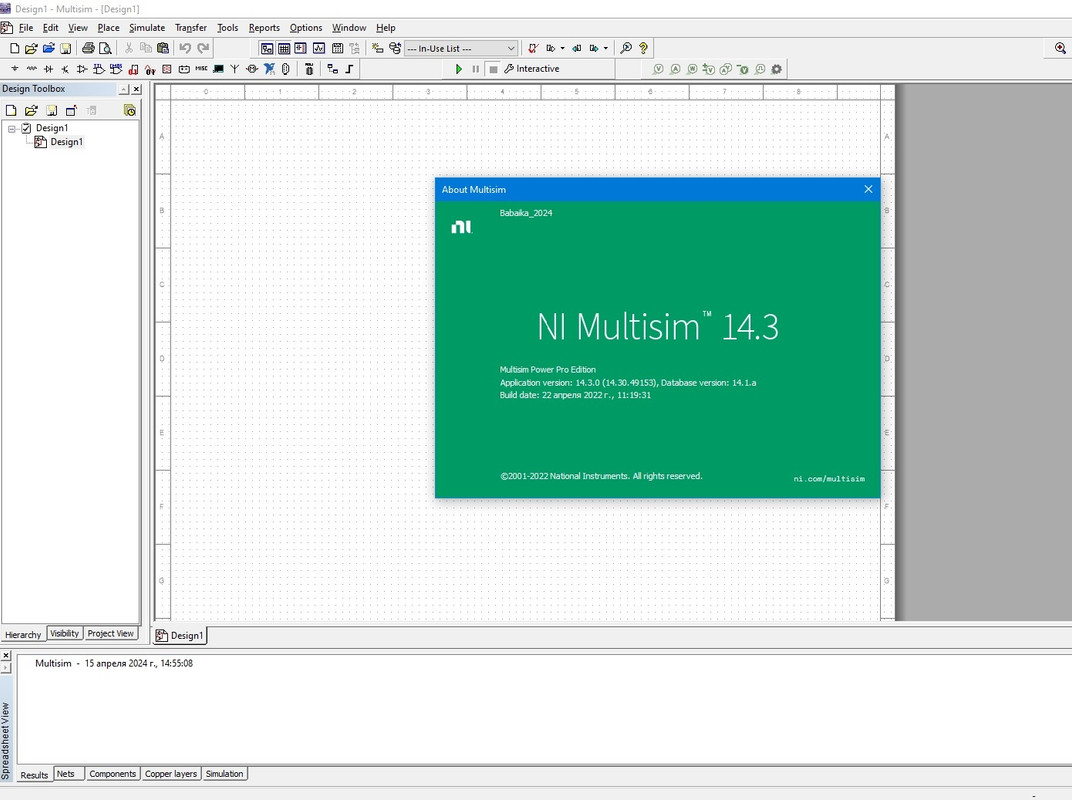Open Find Examples magnifier icon
Screen dimensions: 1072x800
(626, 49)
